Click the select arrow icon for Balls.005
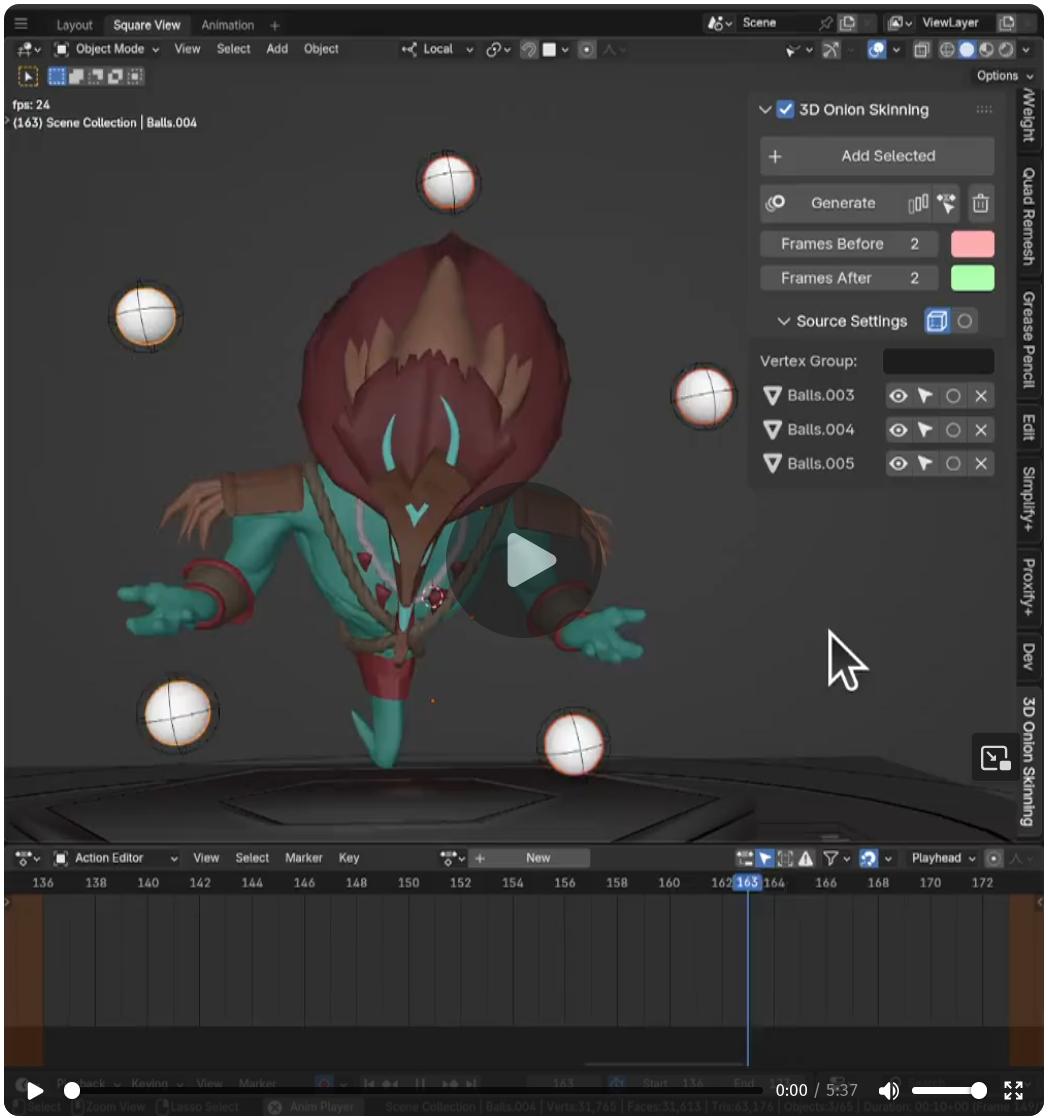The height and width of the screenshot is (1118, 1048). (x=925, y=464)
